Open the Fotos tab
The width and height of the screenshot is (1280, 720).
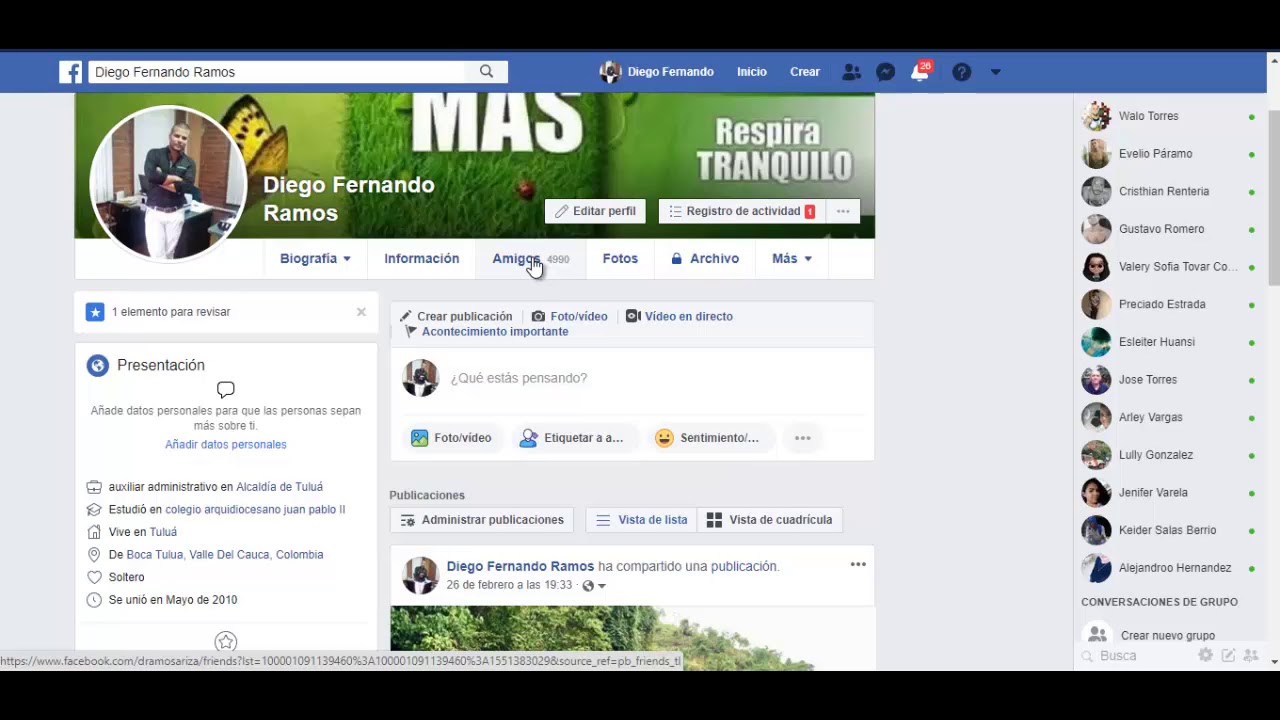(620, 258)
